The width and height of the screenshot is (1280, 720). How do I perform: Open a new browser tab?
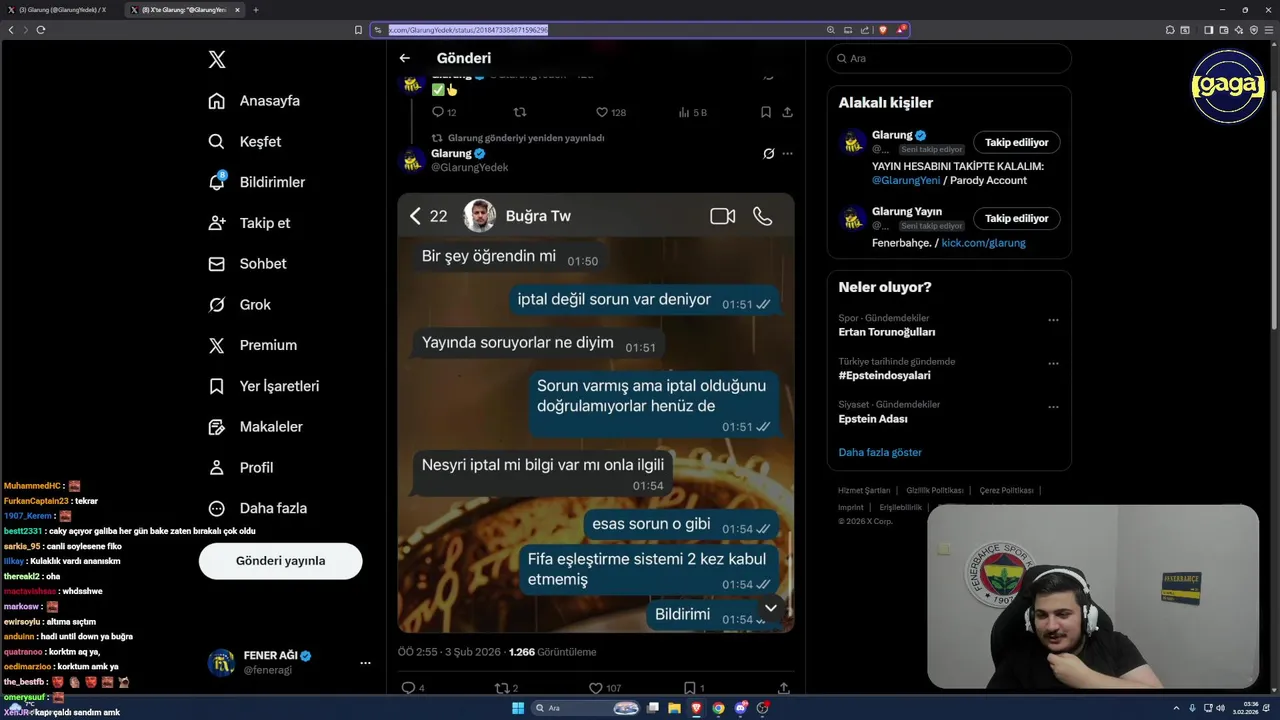point(256,10)
